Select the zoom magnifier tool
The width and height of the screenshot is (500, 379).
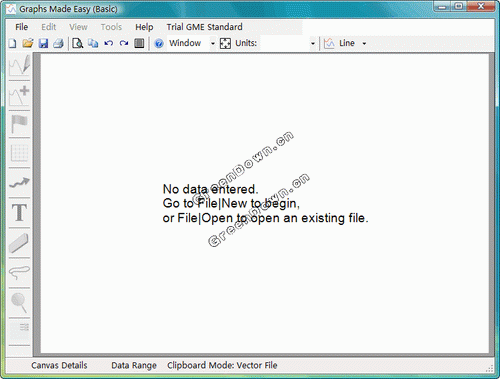pos(19,302)
